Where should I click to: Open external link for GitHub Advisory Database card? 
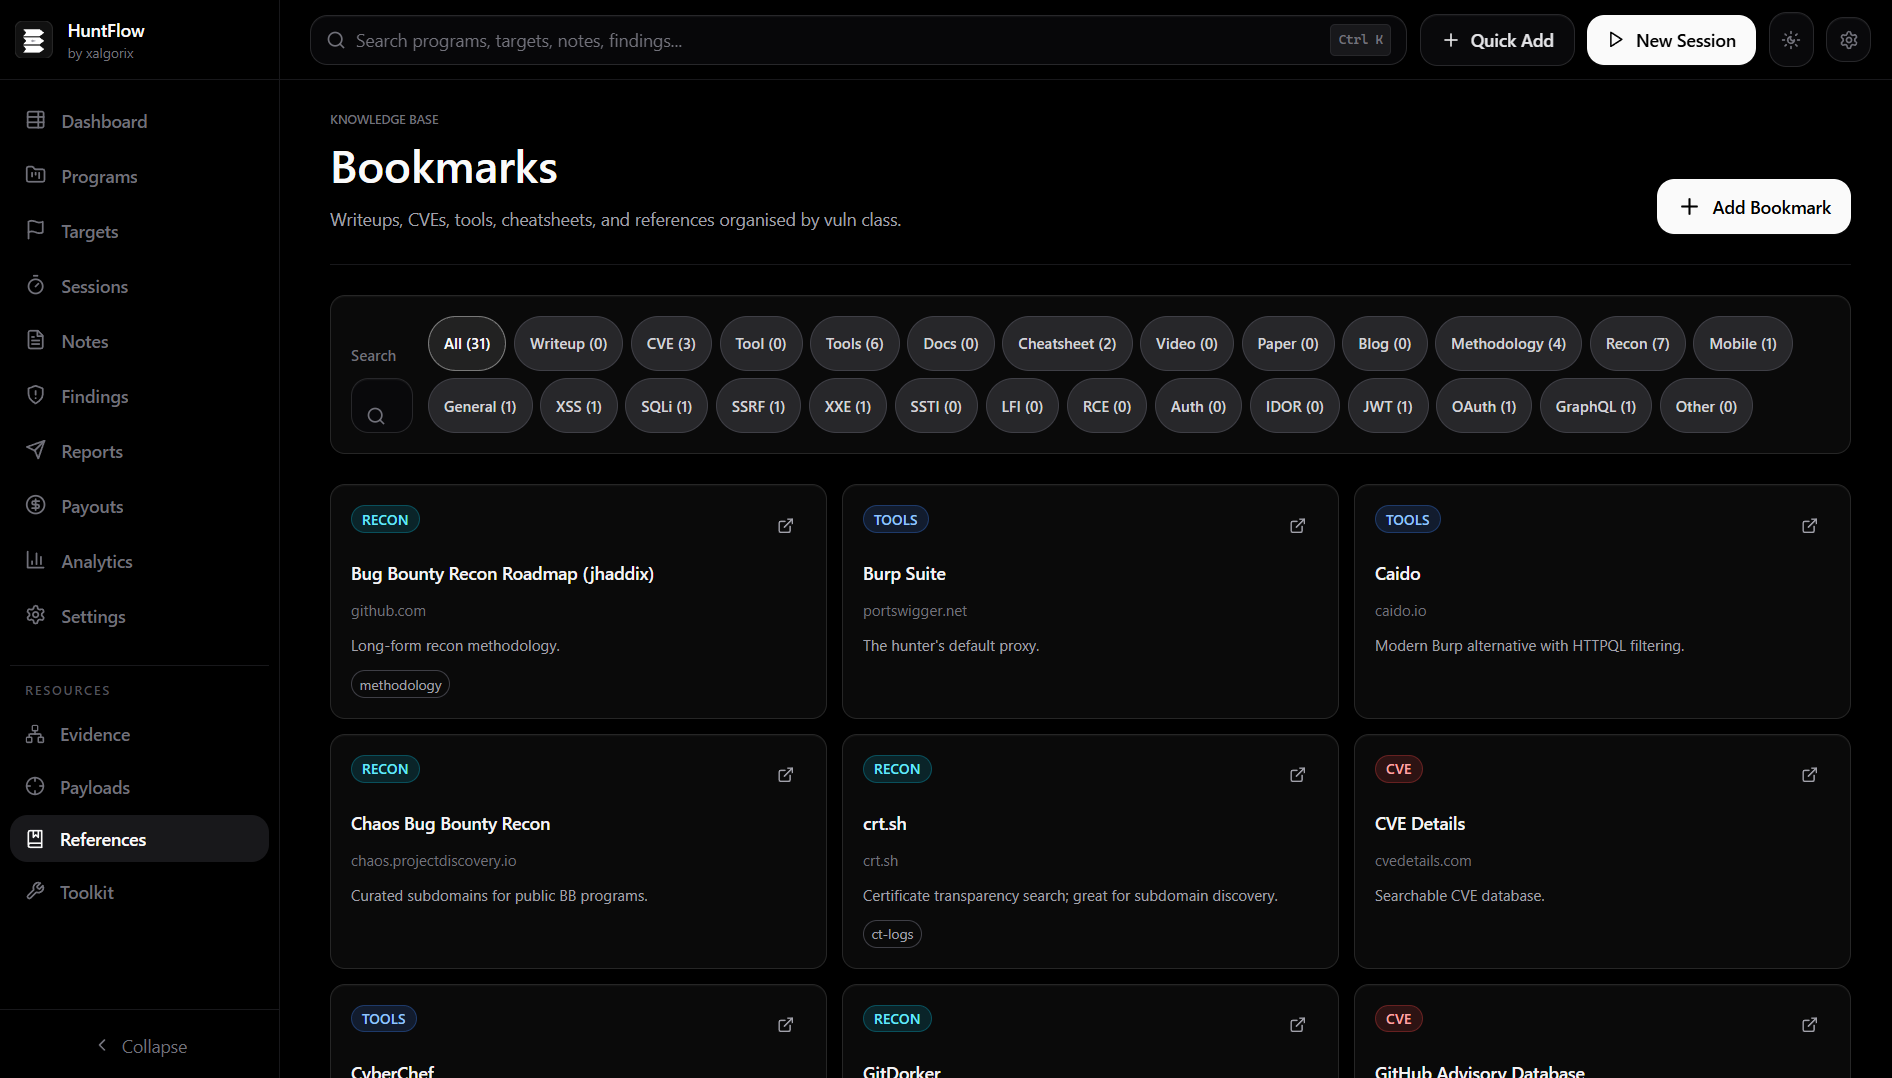point(1810,1025)
